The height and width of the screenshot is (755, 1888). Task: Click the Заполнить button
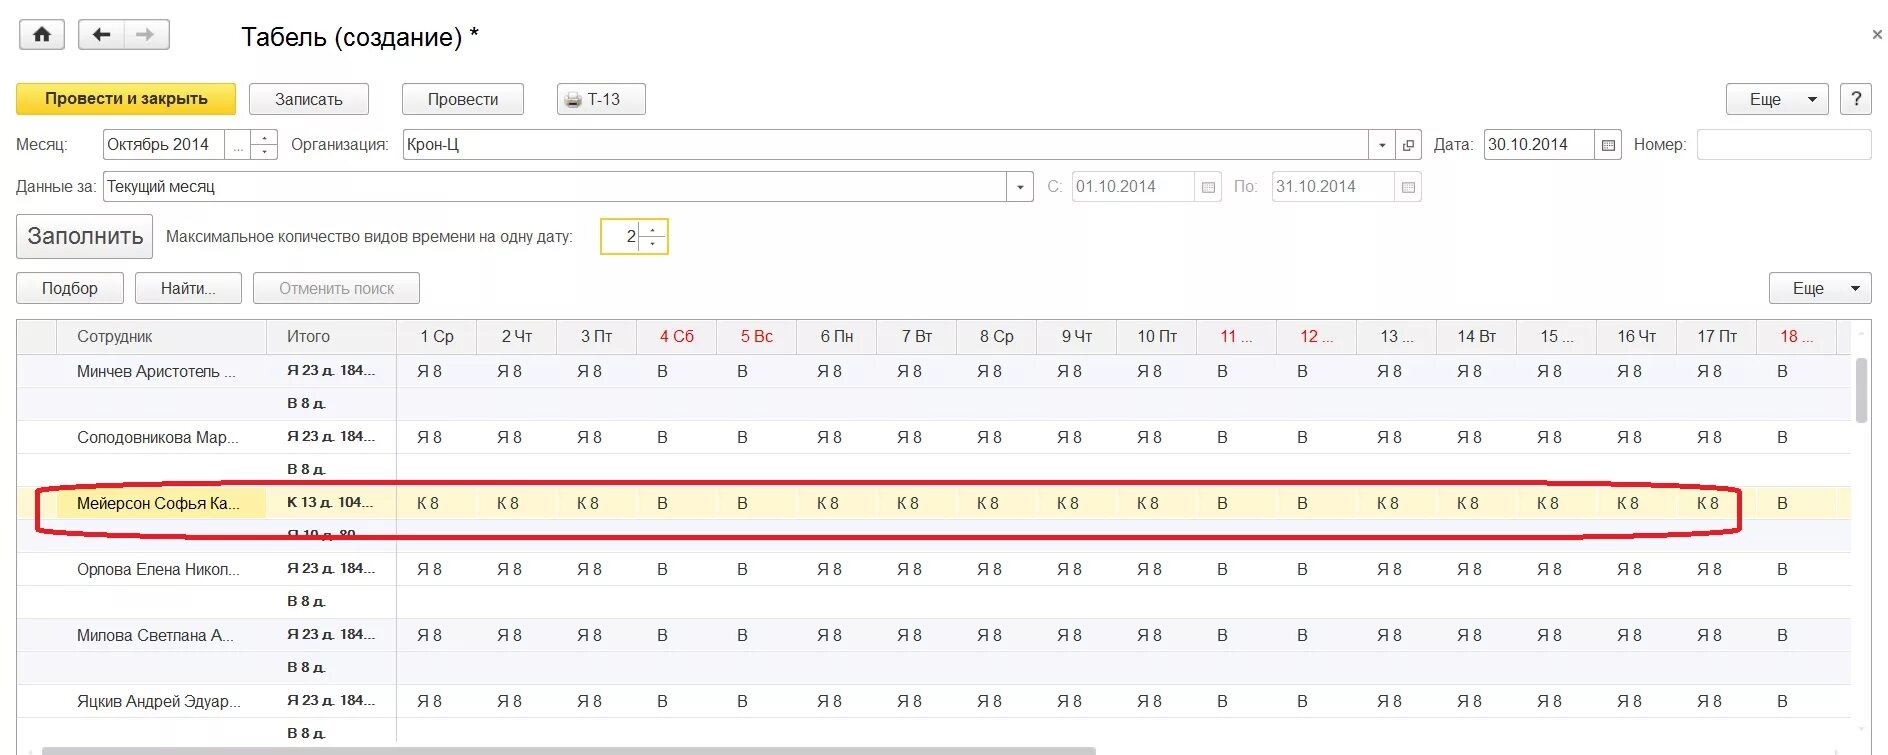(x=85, y=236)
